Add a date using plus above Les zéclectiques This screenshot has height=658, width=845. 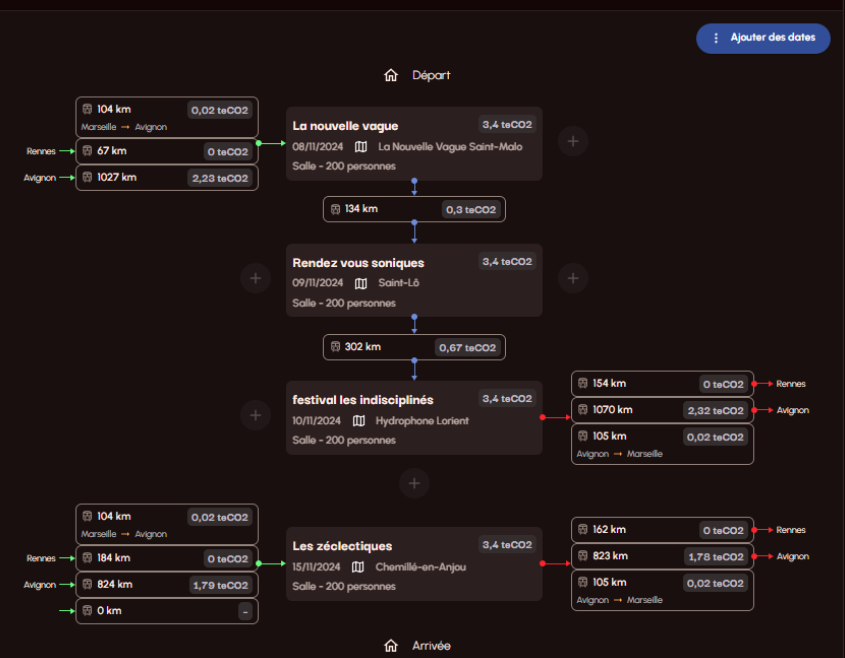414,483
